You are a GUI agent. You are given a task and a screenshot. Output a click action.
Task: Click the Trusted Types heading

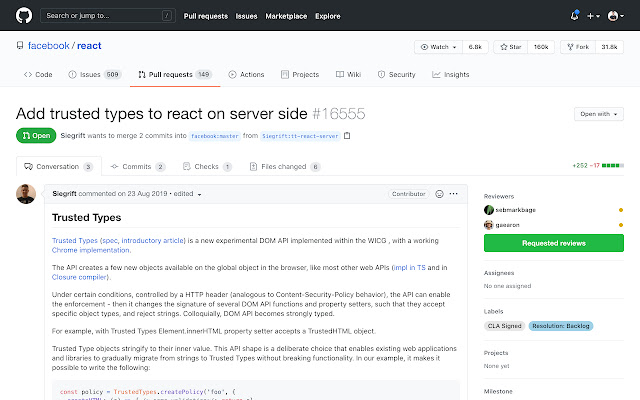[x=87, y=218]
